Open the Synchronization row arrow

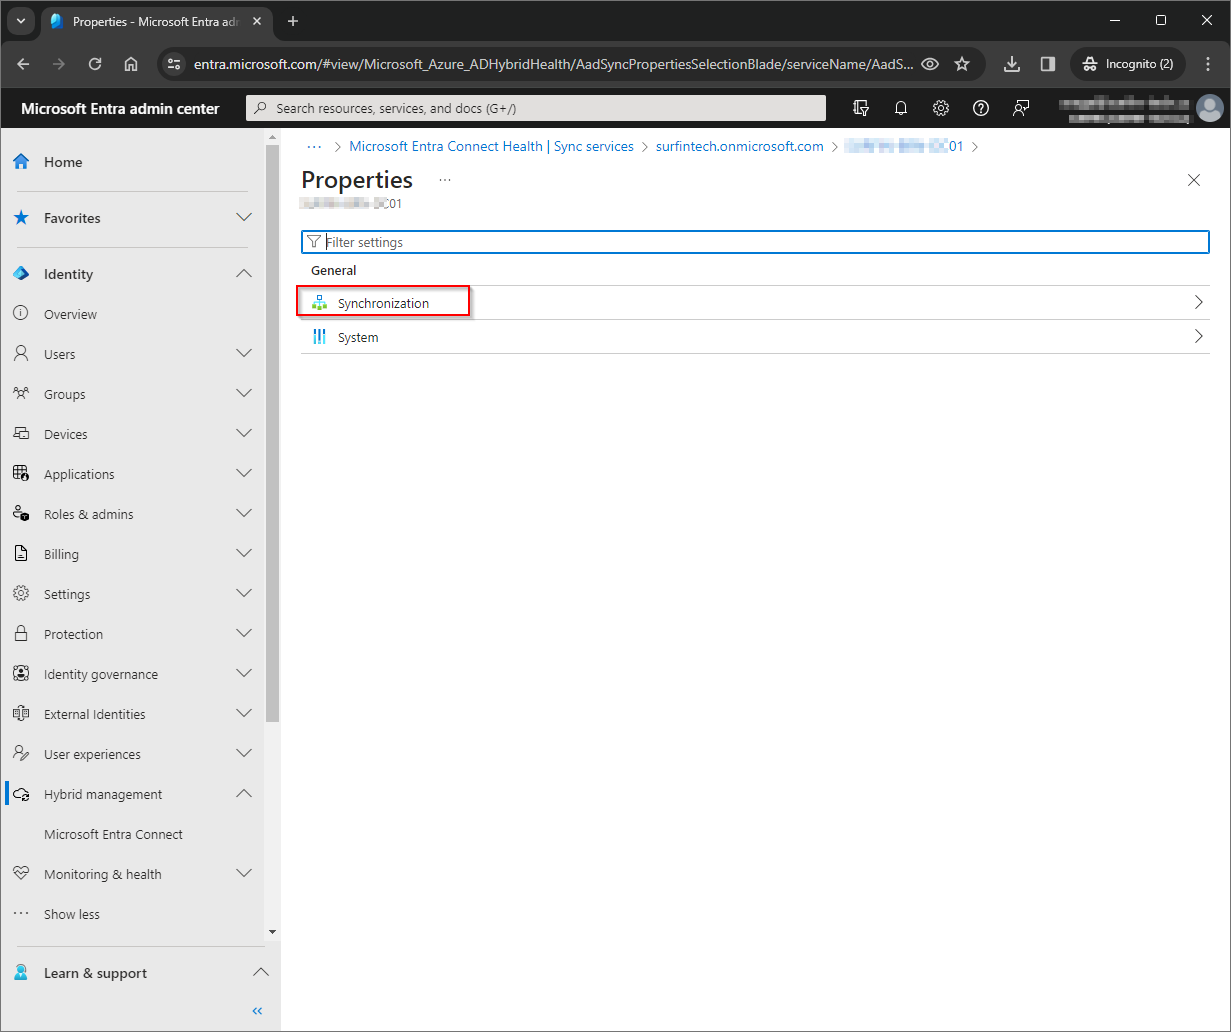pyautogui.click(x=1199, y=303)
